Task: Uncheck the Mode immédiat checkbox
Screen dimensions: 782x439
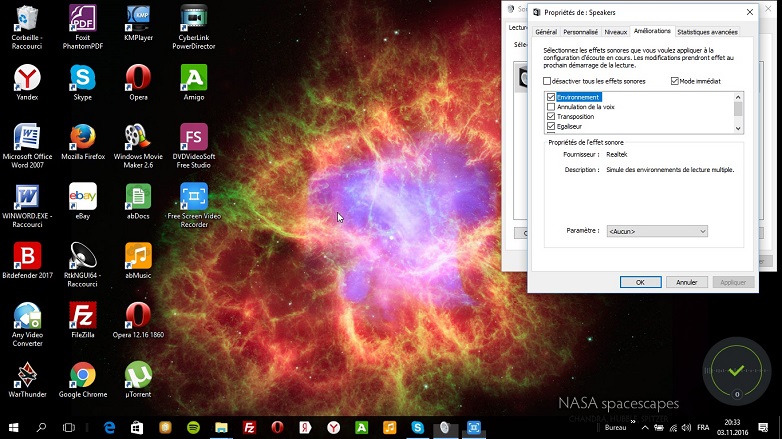Action: [x=675, y=81]
